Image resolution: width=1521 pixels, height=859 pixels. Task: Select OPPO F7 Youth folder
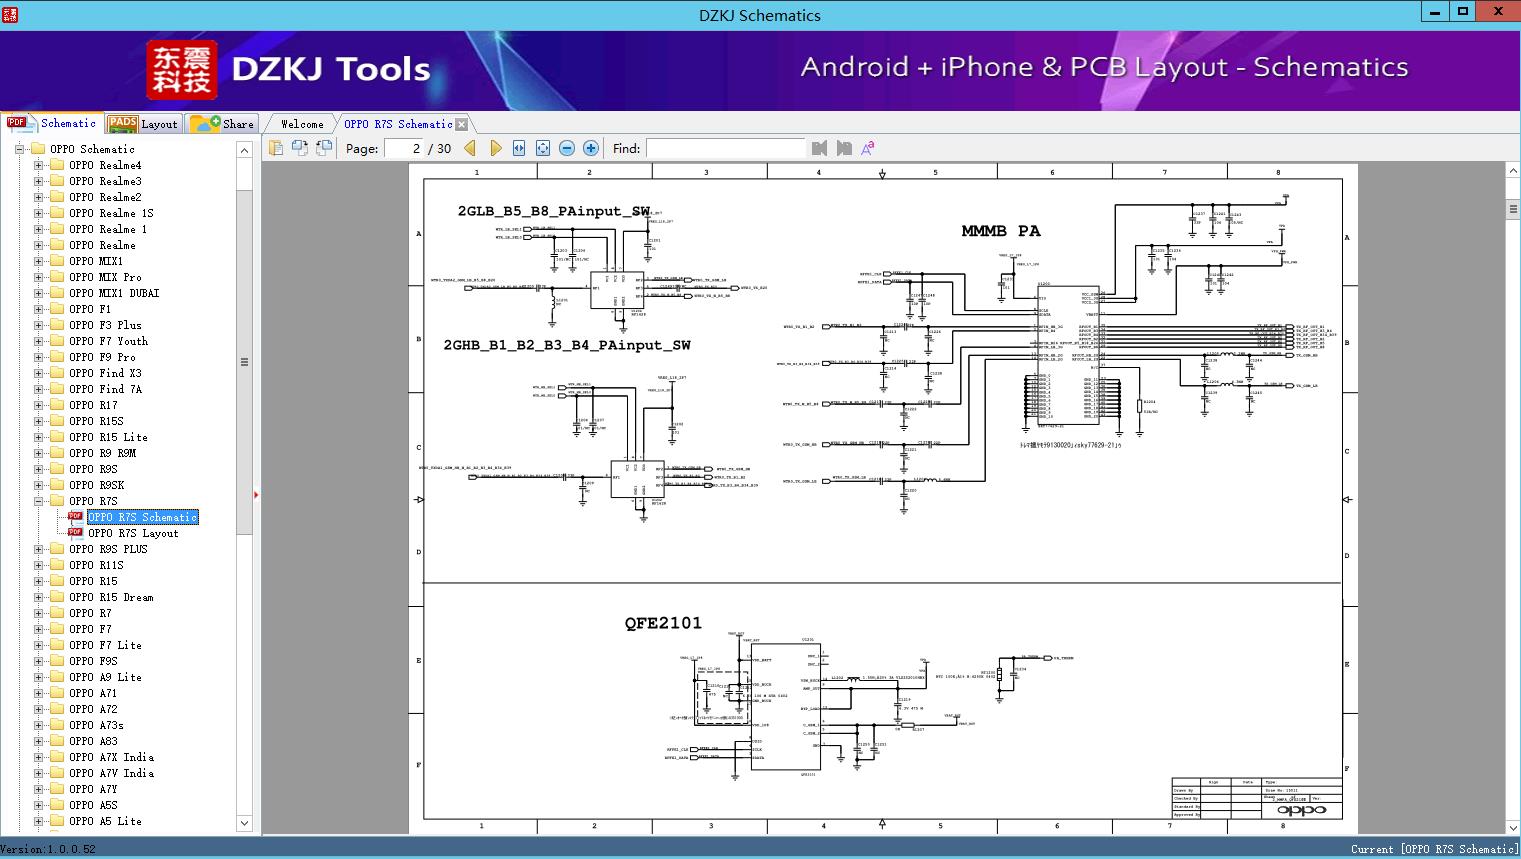[108, 341]
